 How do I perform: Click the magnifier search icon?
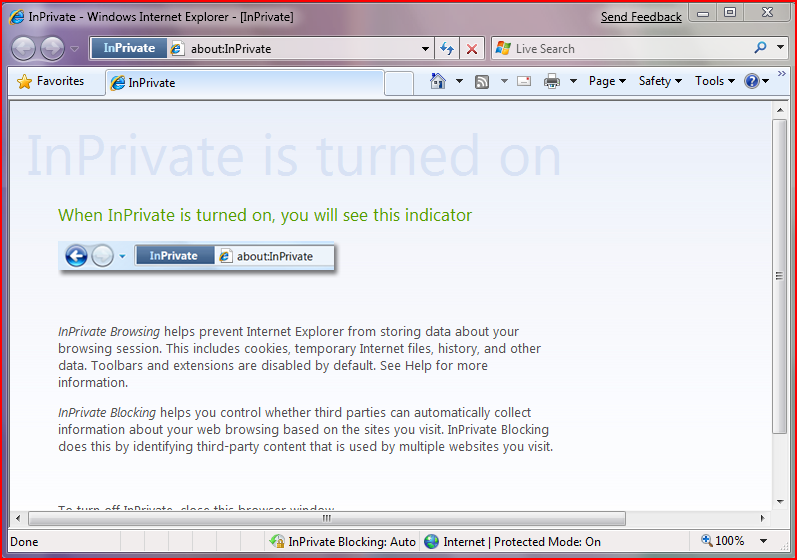click(x=760, y=48)
